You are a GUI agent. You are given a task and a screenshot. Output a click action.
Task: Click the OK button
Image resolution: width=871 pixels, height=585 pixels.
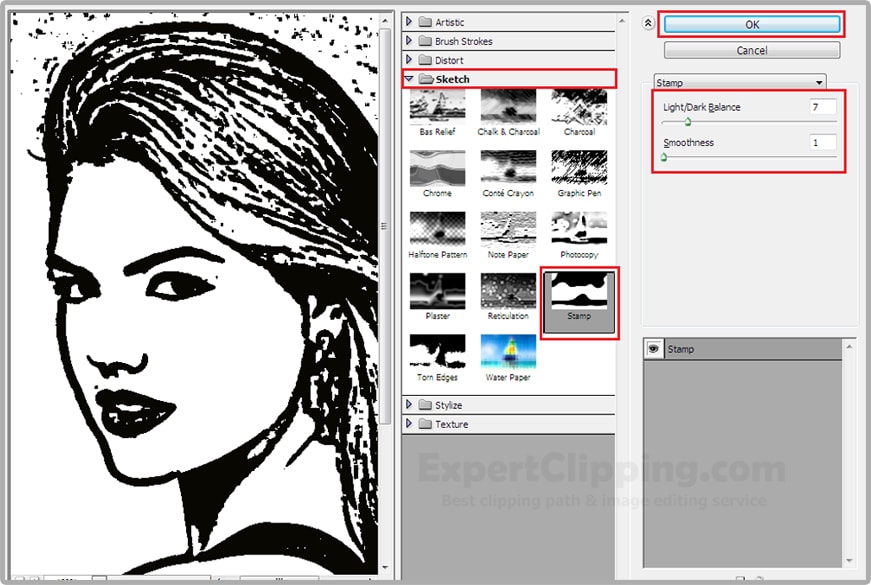coord(752,24)
